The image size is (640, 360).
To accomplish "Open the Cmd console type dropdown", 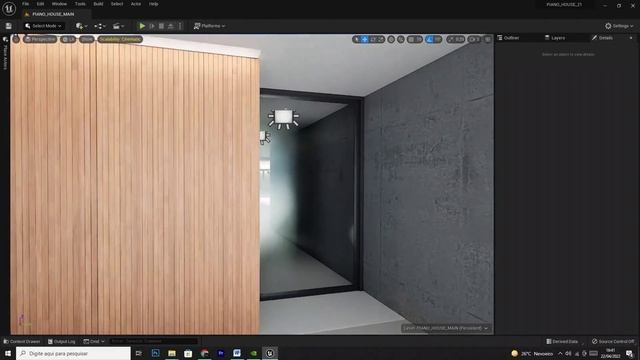I will 94,341.
